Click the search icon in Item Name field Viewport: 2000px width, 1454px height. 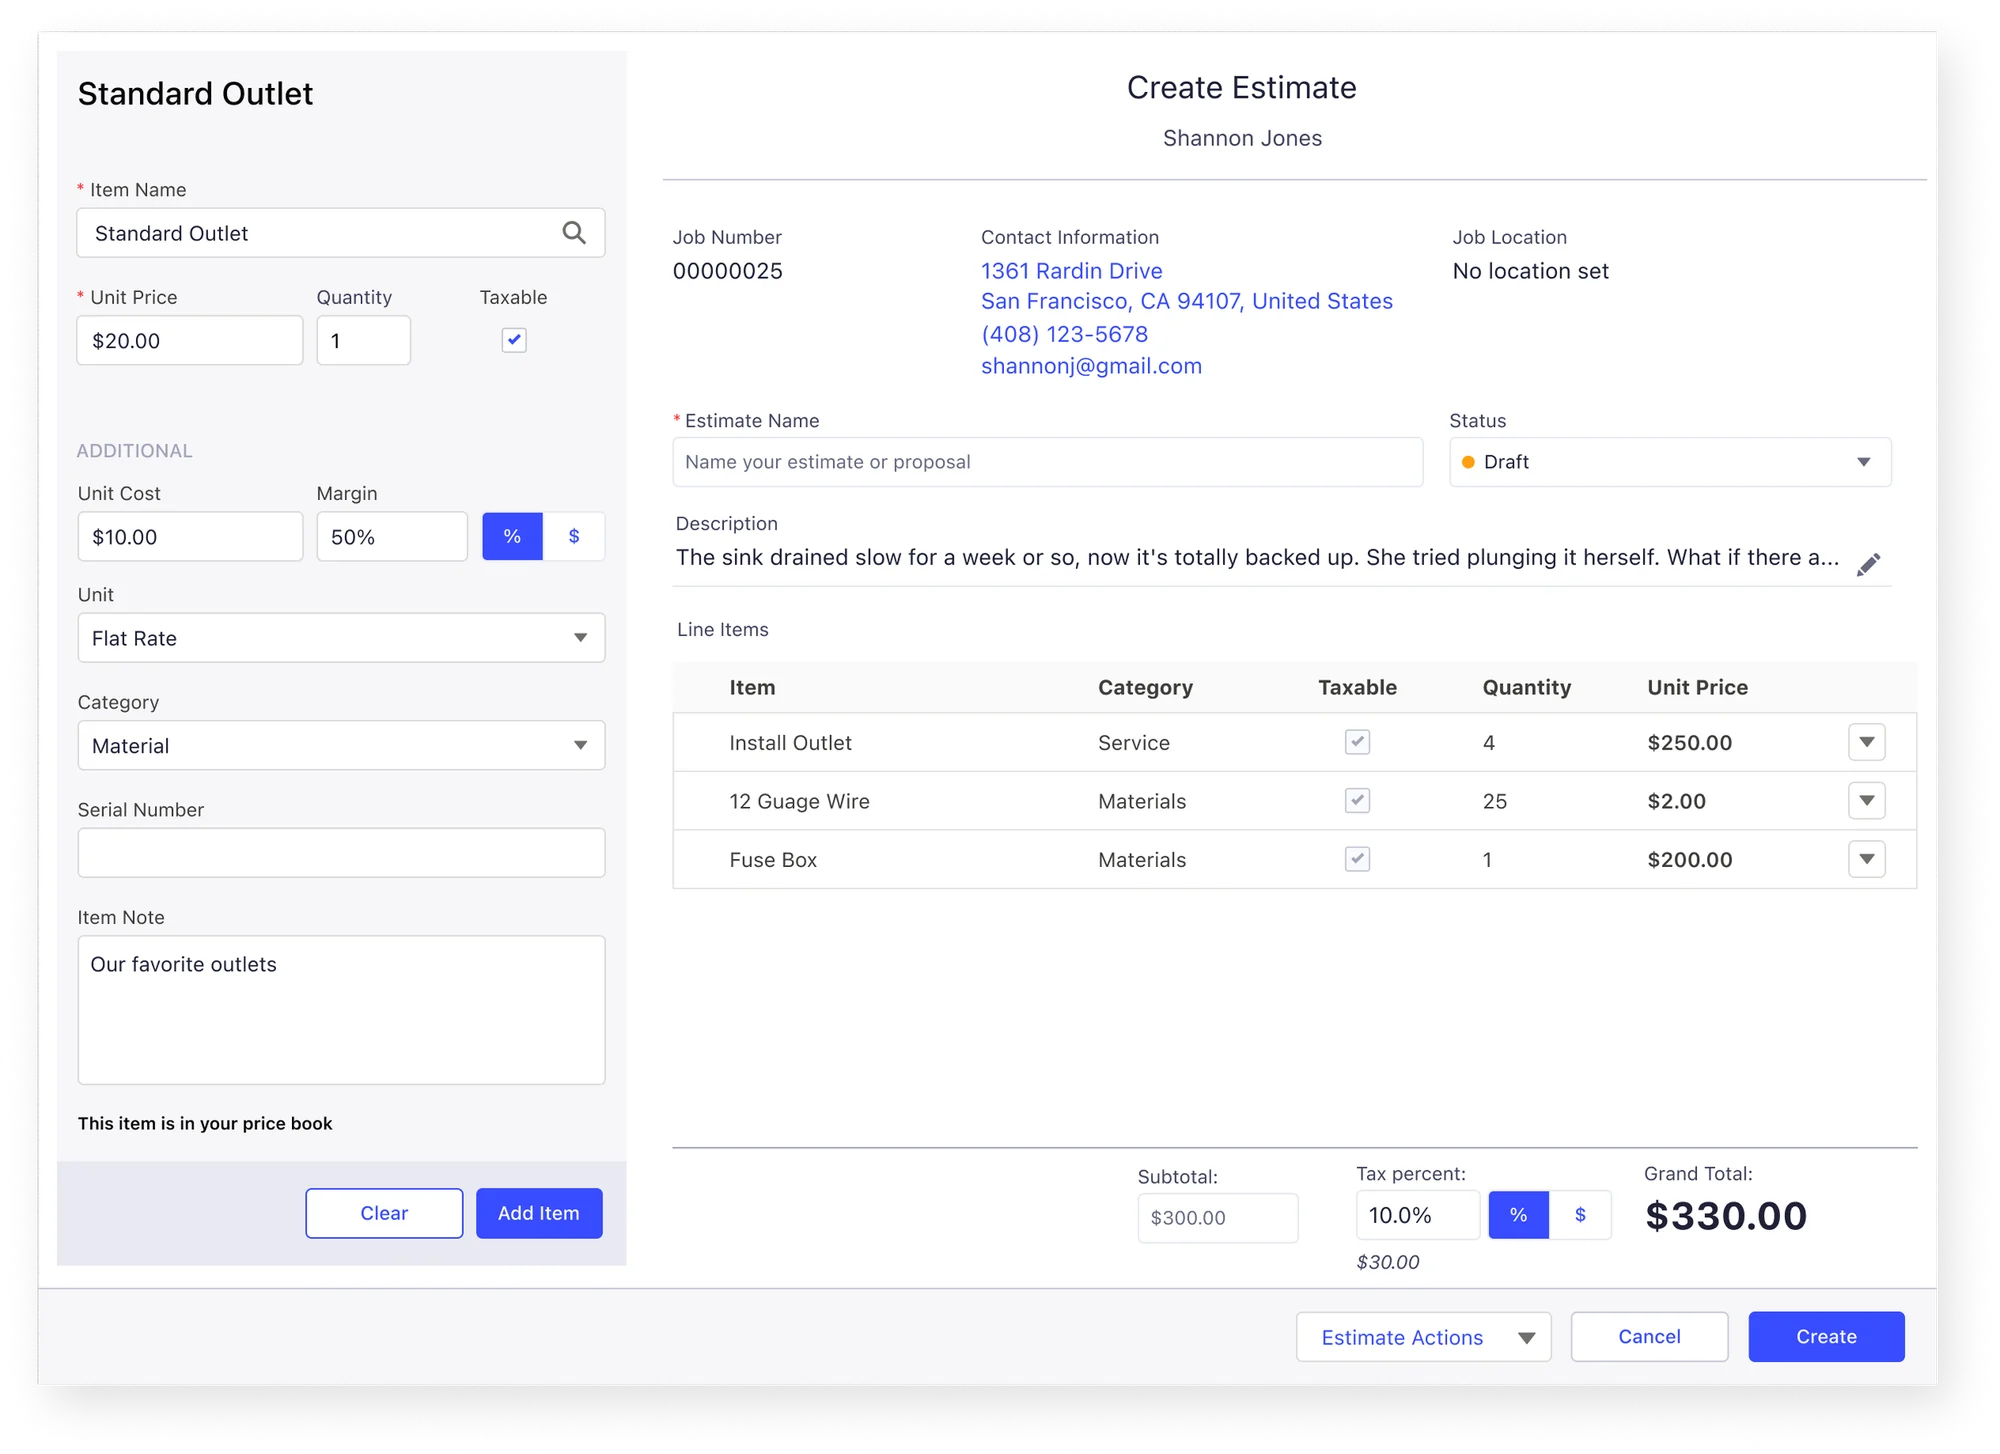[574, 233]
